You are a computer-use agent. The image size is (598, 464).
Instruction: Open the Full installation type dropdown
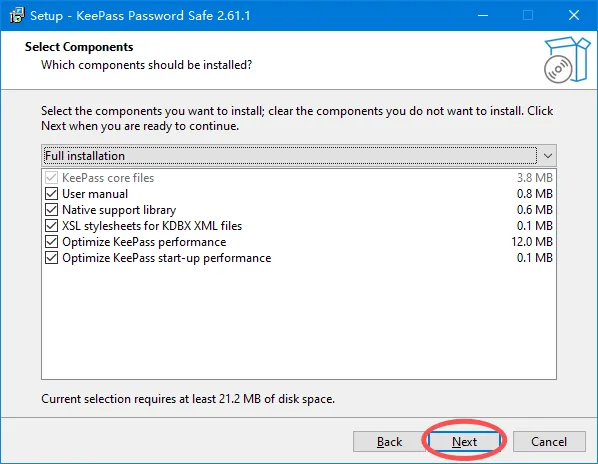pyautogui.click(x=299, y=156)
